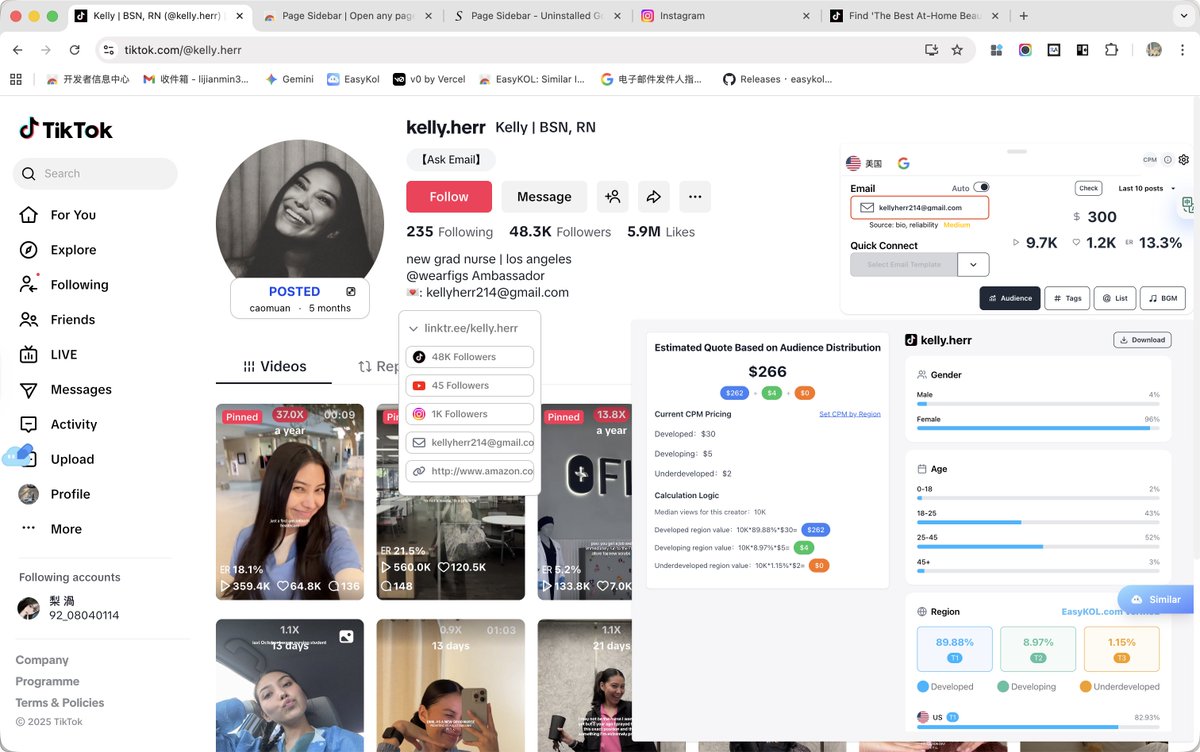Bookmark this page with the star icon
Viewport: 1200px width, 752px height.
(x=957, y=50)
